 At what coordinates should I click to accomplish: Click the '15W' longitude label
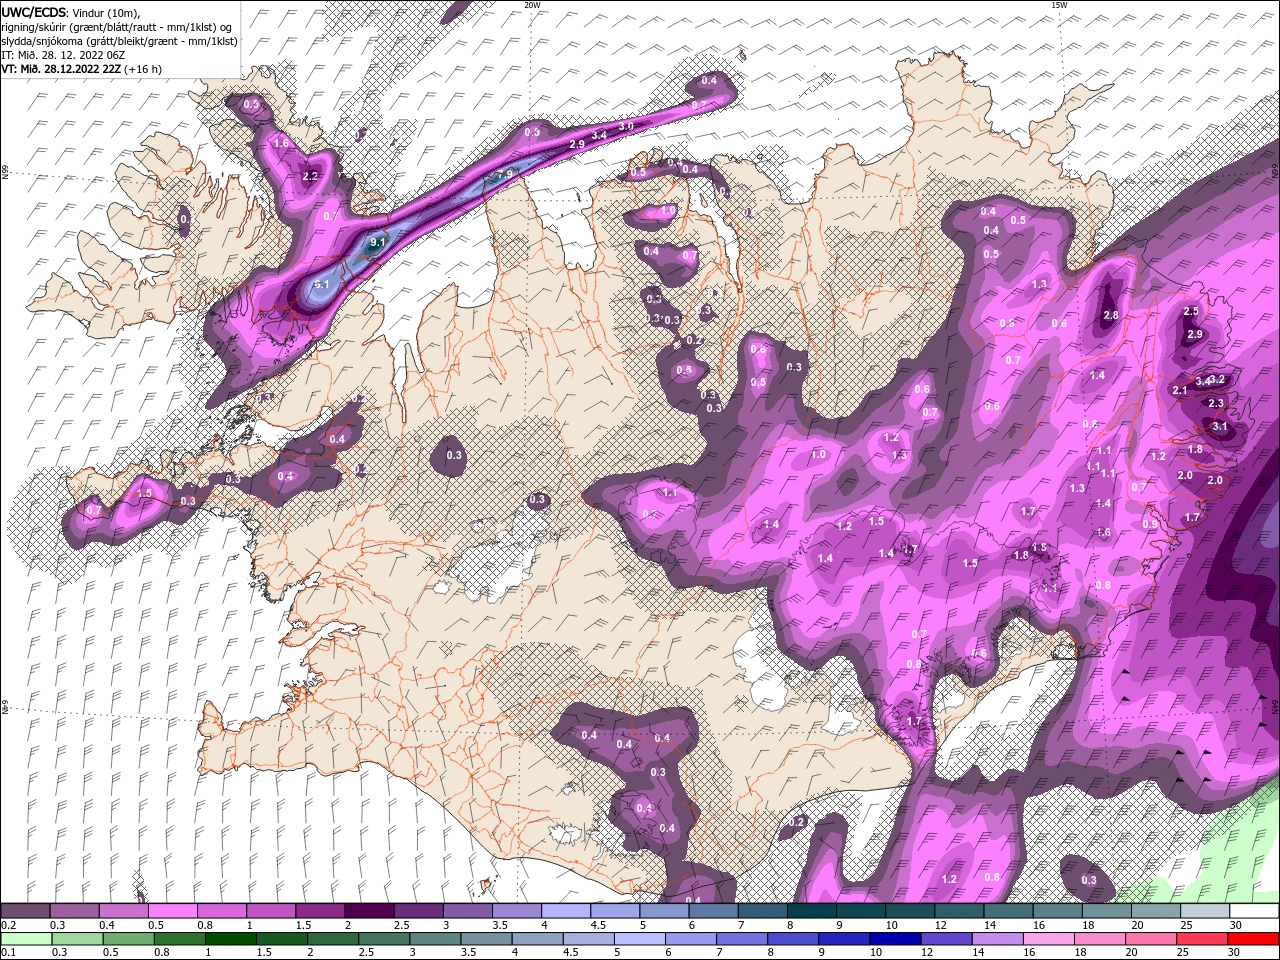pos(1060,5)
